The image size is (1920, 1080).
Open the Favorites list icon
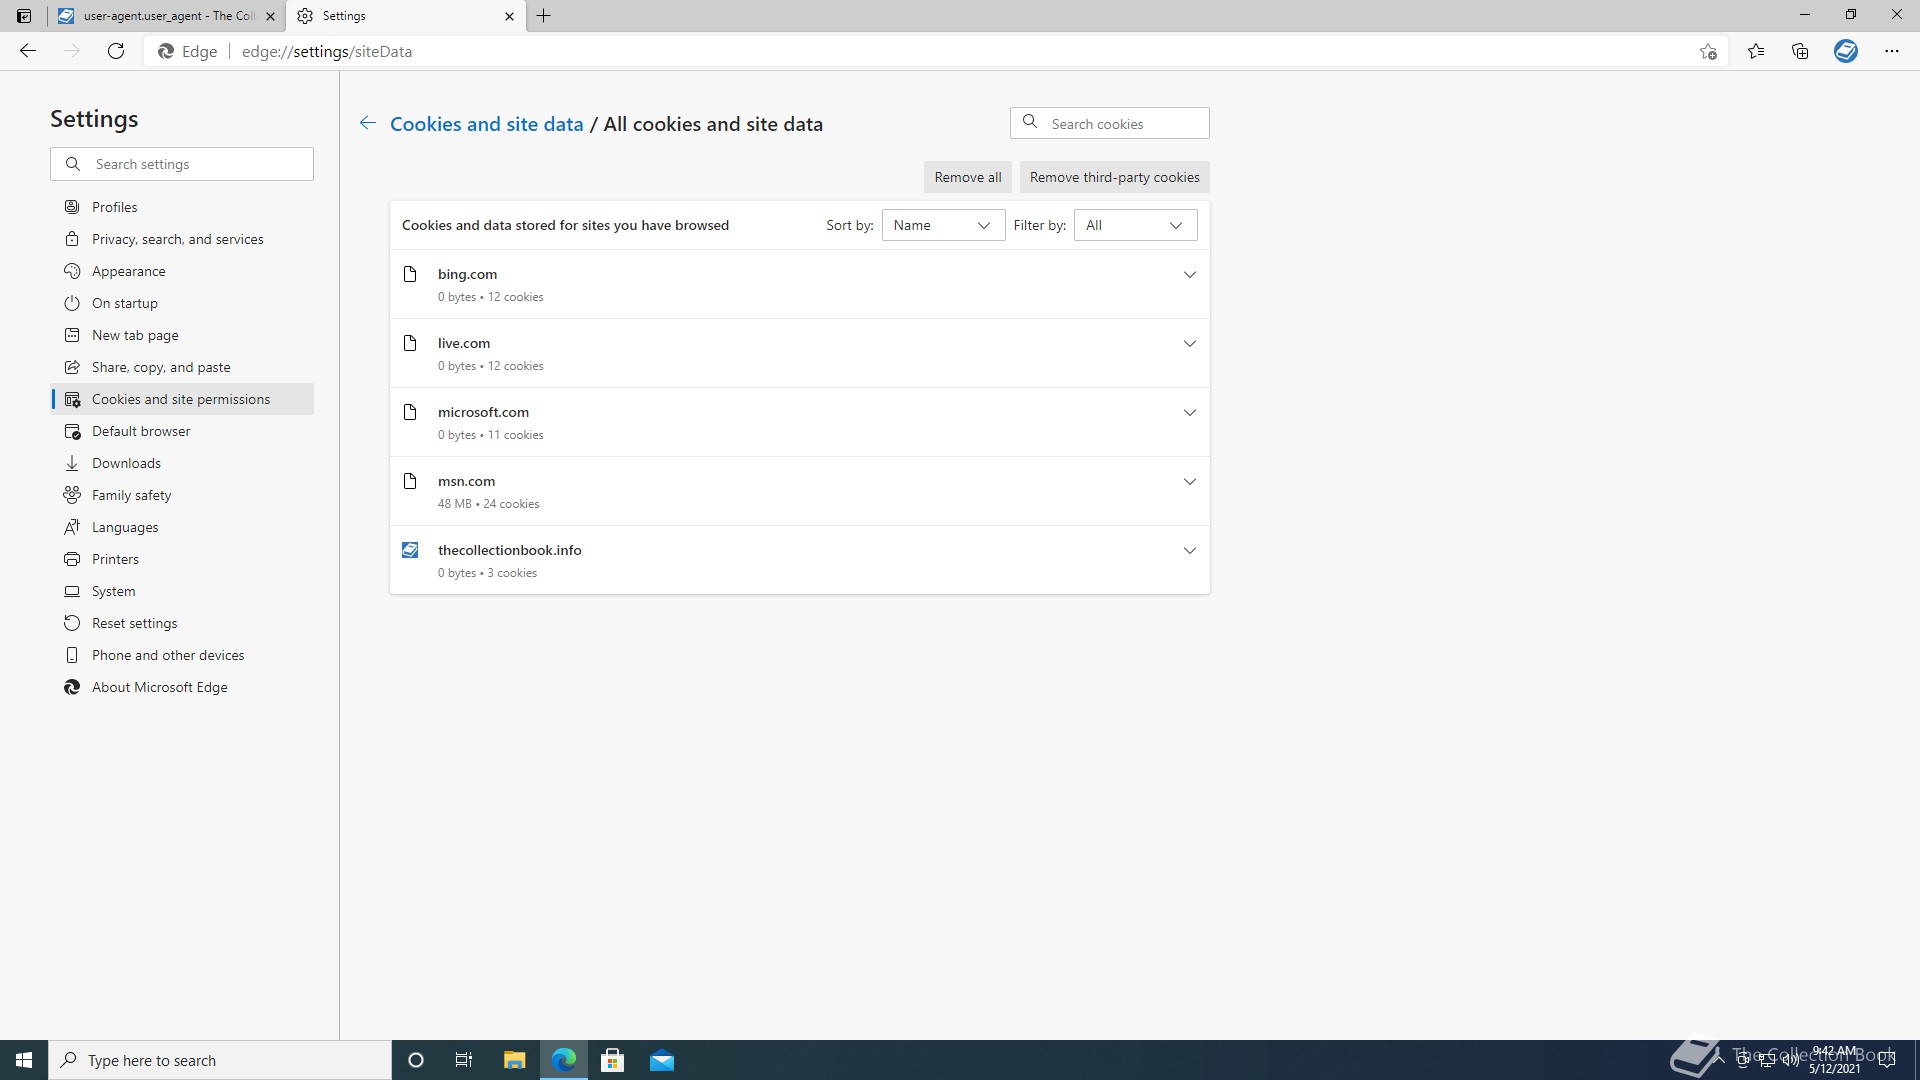[x=1756, y=51]
